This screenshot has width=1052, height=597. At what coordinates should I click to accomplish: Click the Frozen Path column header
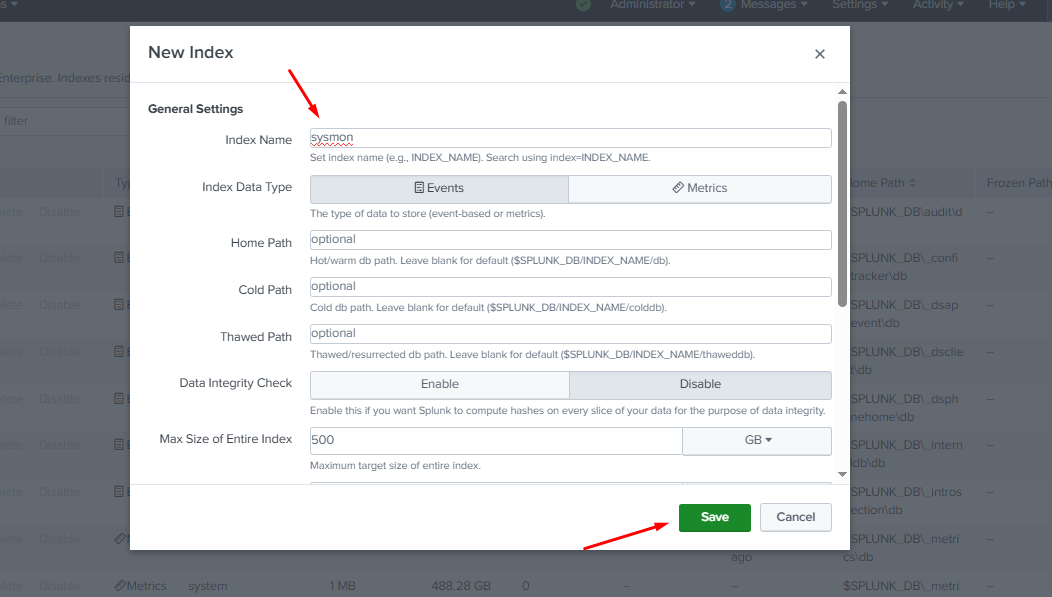(1018, 183)
